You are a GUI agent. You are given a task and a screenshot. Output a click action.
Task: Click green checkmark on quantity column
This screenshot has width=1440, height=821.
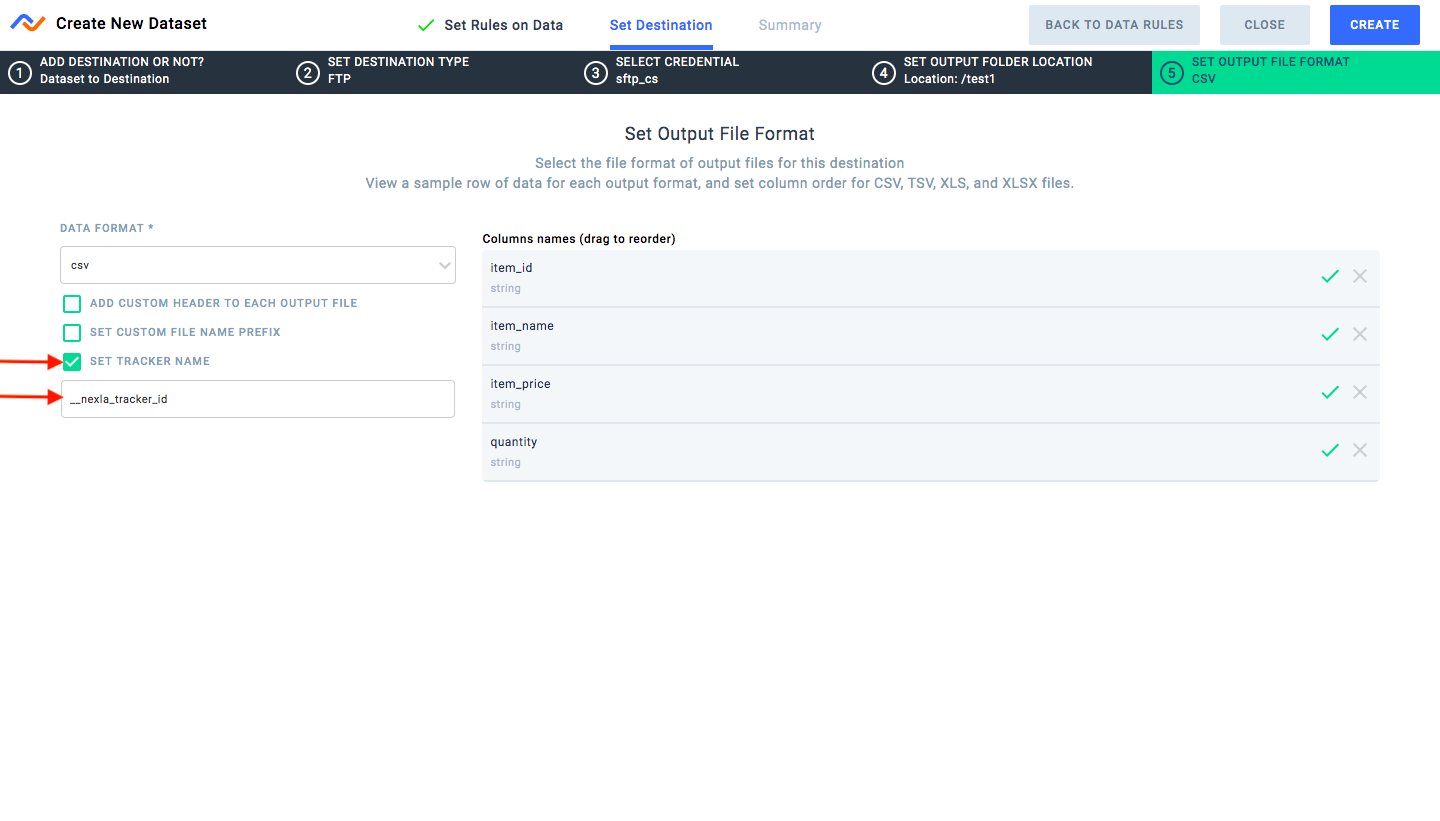pyautogui.click(x=1330, y=450)
